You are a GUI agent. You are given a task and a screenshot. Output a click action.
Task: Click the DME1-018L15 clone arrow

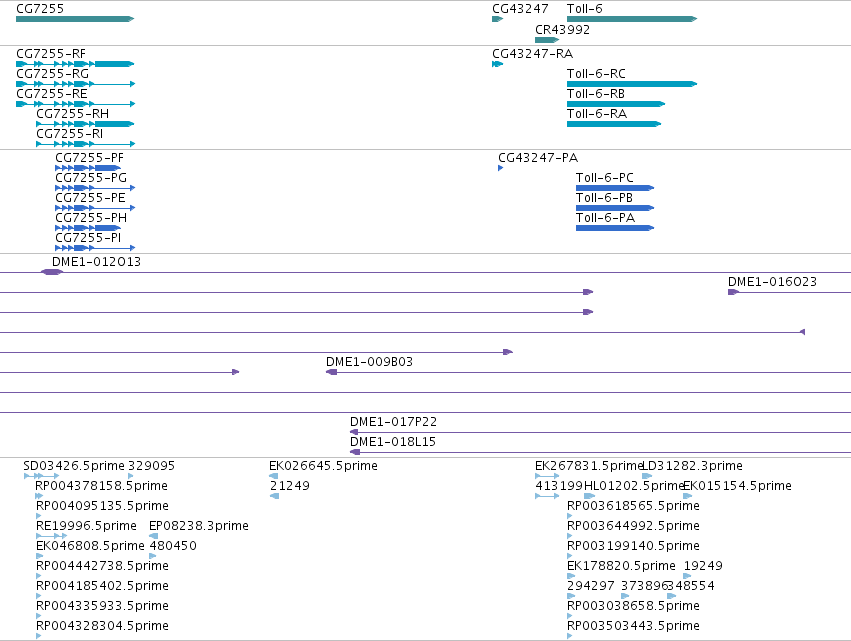(355, 453)
